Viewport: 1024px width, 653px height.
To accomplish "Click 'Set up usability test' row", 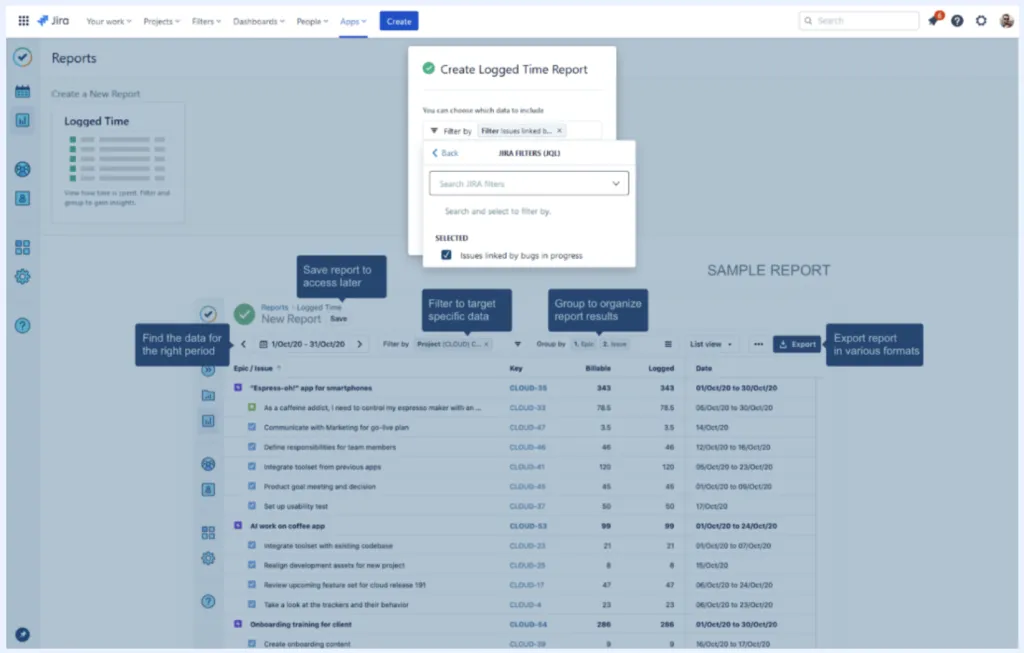I will [x=519, y=506].
